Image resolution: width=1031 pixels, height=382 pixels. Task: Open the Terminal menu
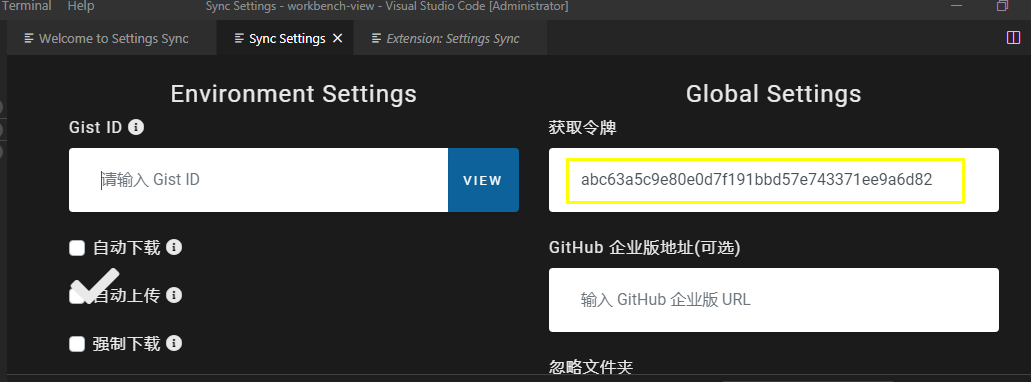click(27, 6)
